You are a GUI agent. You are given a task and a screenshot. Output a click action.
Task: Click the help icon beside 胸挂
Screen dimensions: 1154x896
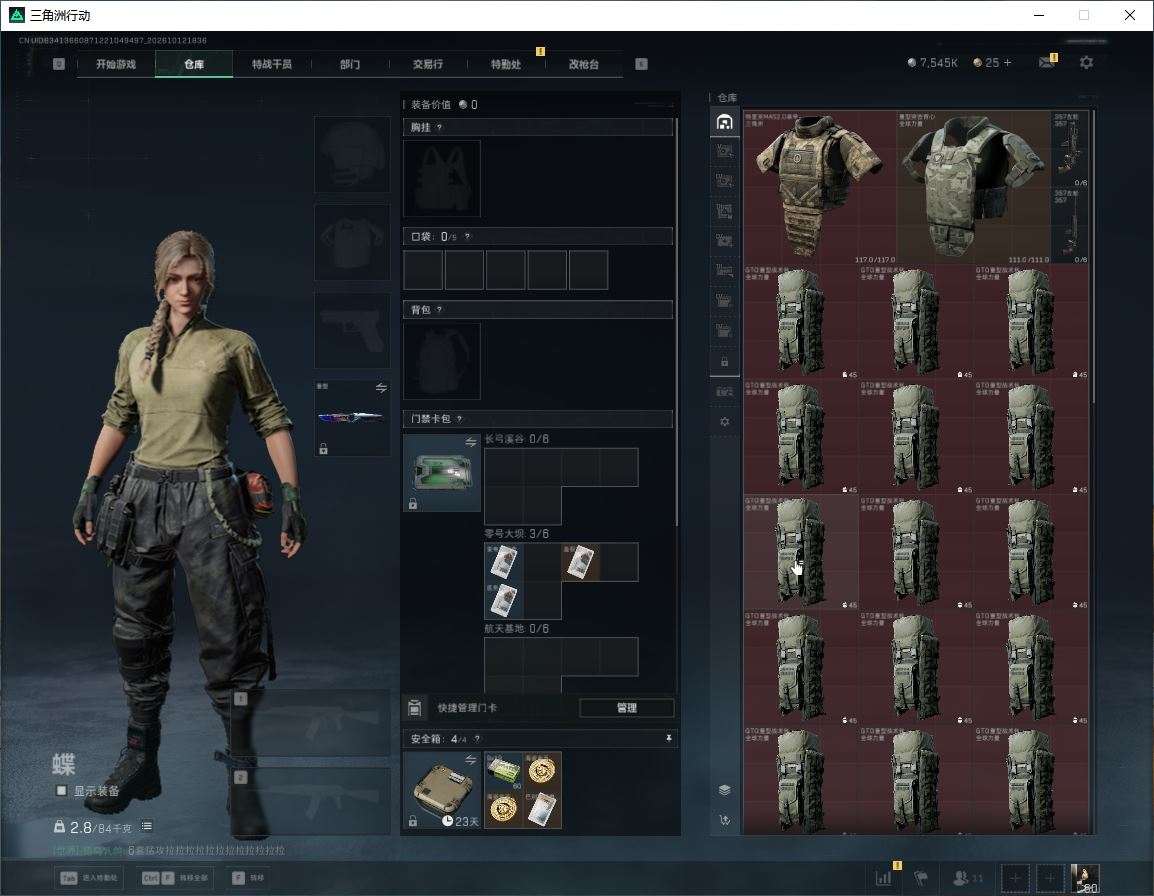(439, 127)
